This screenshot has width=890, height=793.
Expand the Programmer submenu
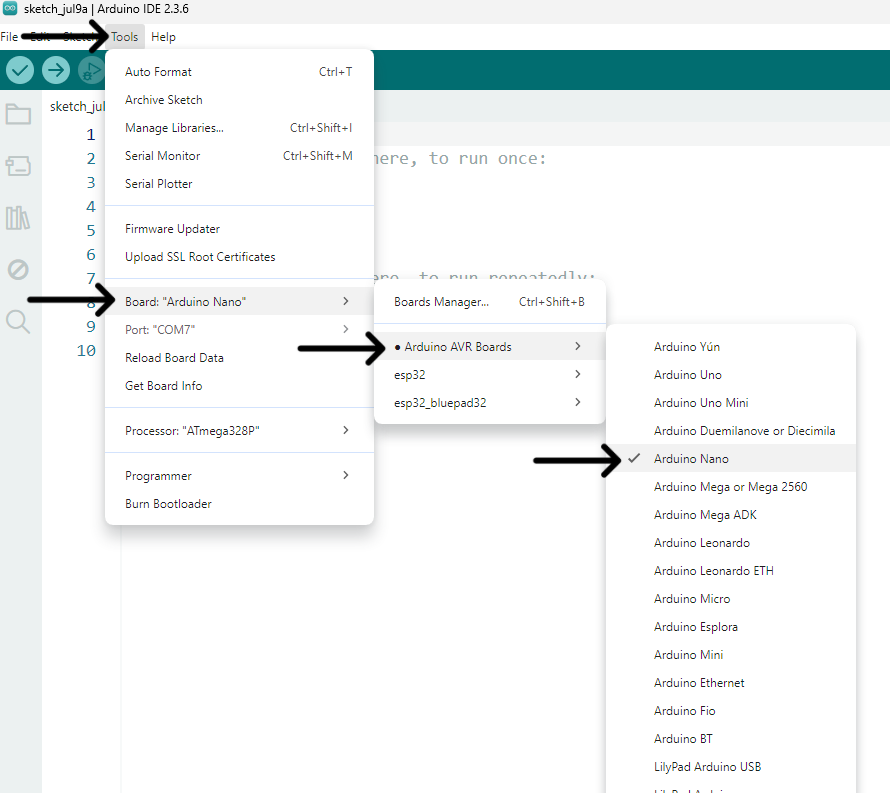tap(239, 476)
